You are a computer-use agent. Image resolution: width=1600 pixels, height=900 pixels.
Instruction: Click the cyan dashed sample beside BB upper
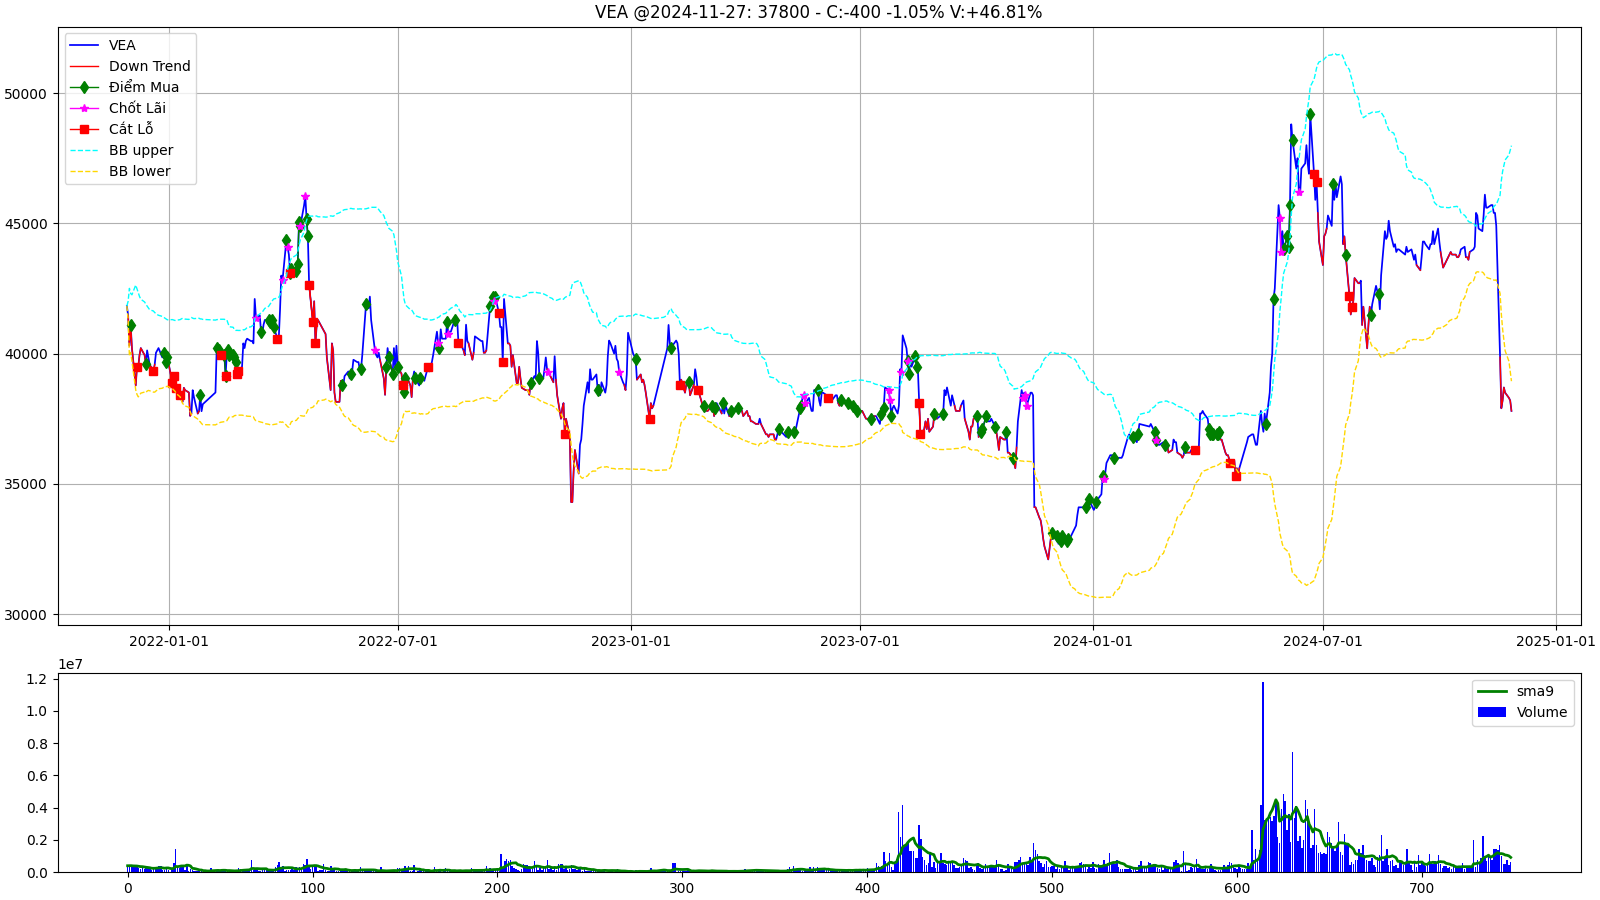click(x=85, y=150)
